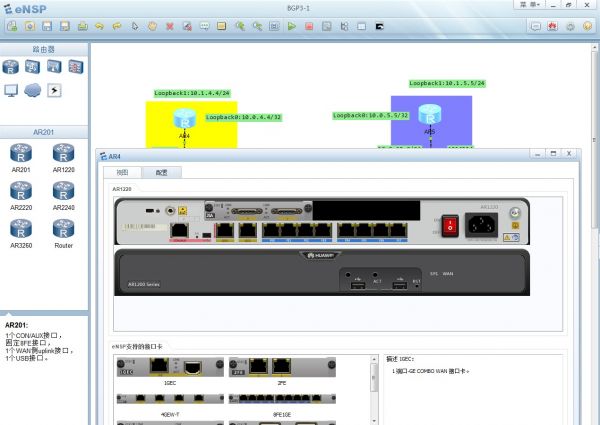Viewport: 600px width, 425px height.
Task: Toggle the red power switch on AR1220
Action: point(450,225)
